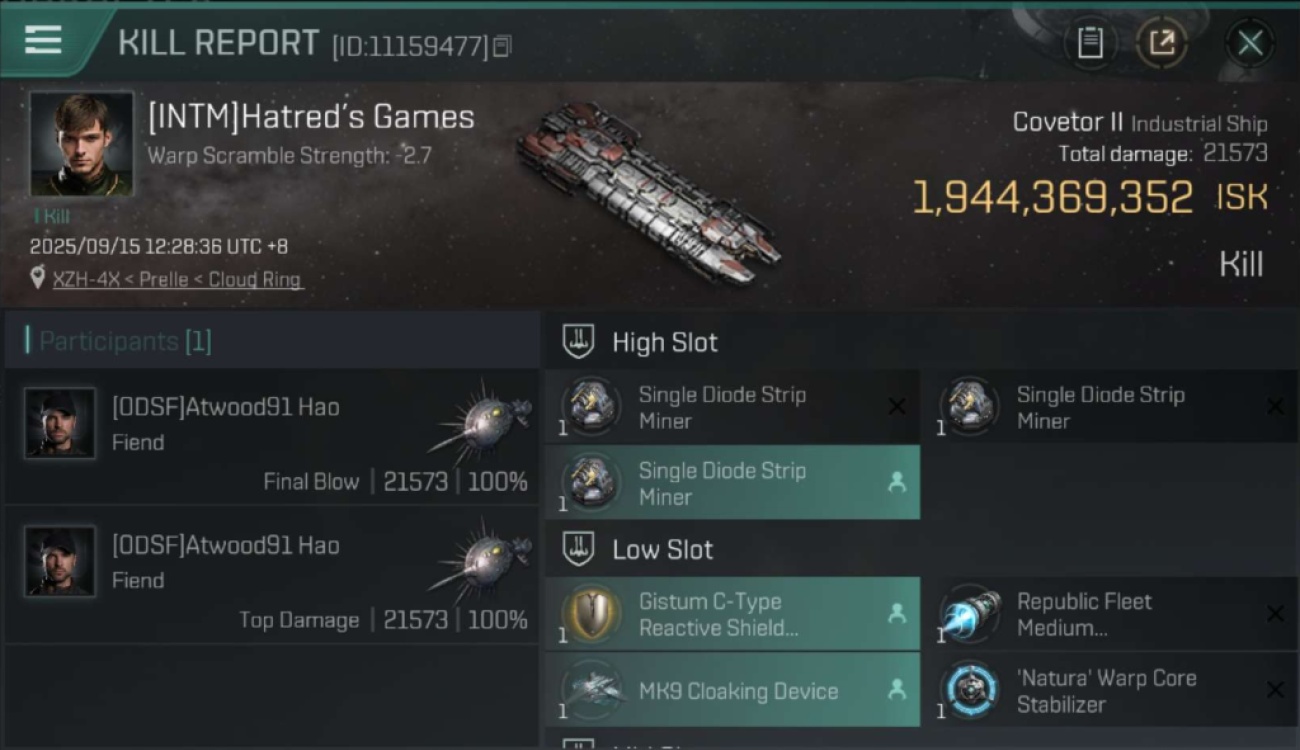Open the XZH-4X location link
1300x750 pixels.
(176, 280)
